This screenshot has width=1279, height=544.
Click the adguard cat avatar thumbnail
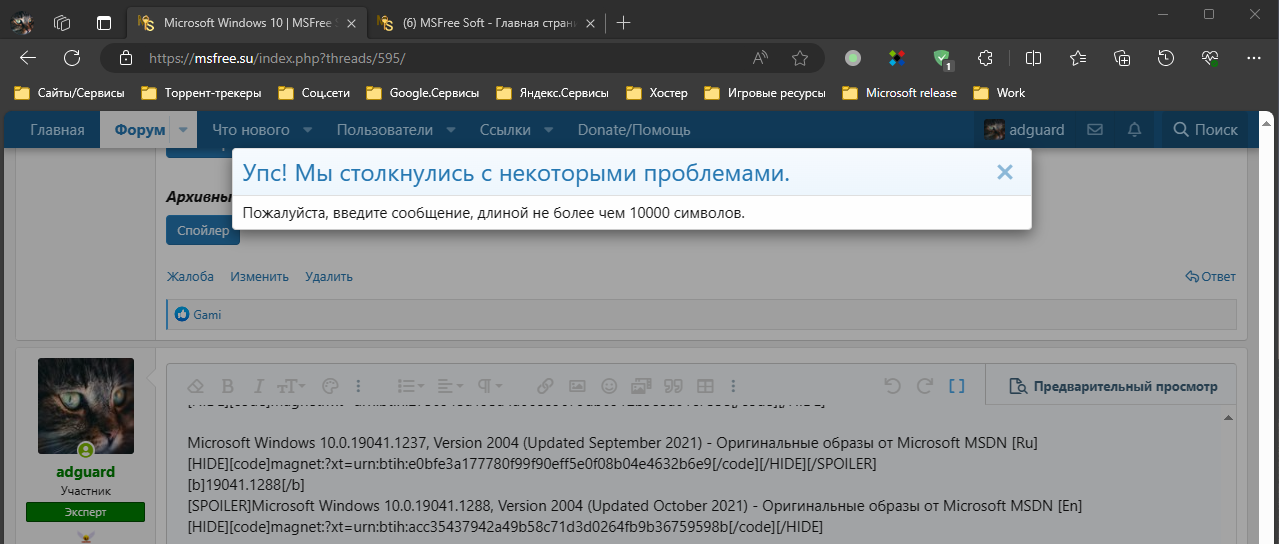[86, 406]
